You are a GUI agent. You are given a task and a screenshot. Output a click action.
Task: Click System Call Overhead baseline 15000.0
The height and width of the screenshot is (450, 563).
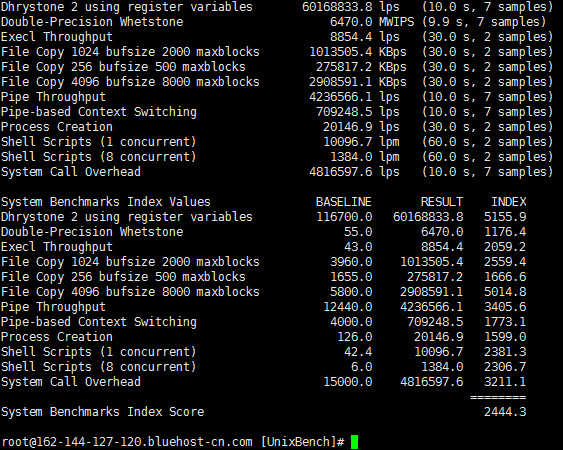[x=348, y=382]
